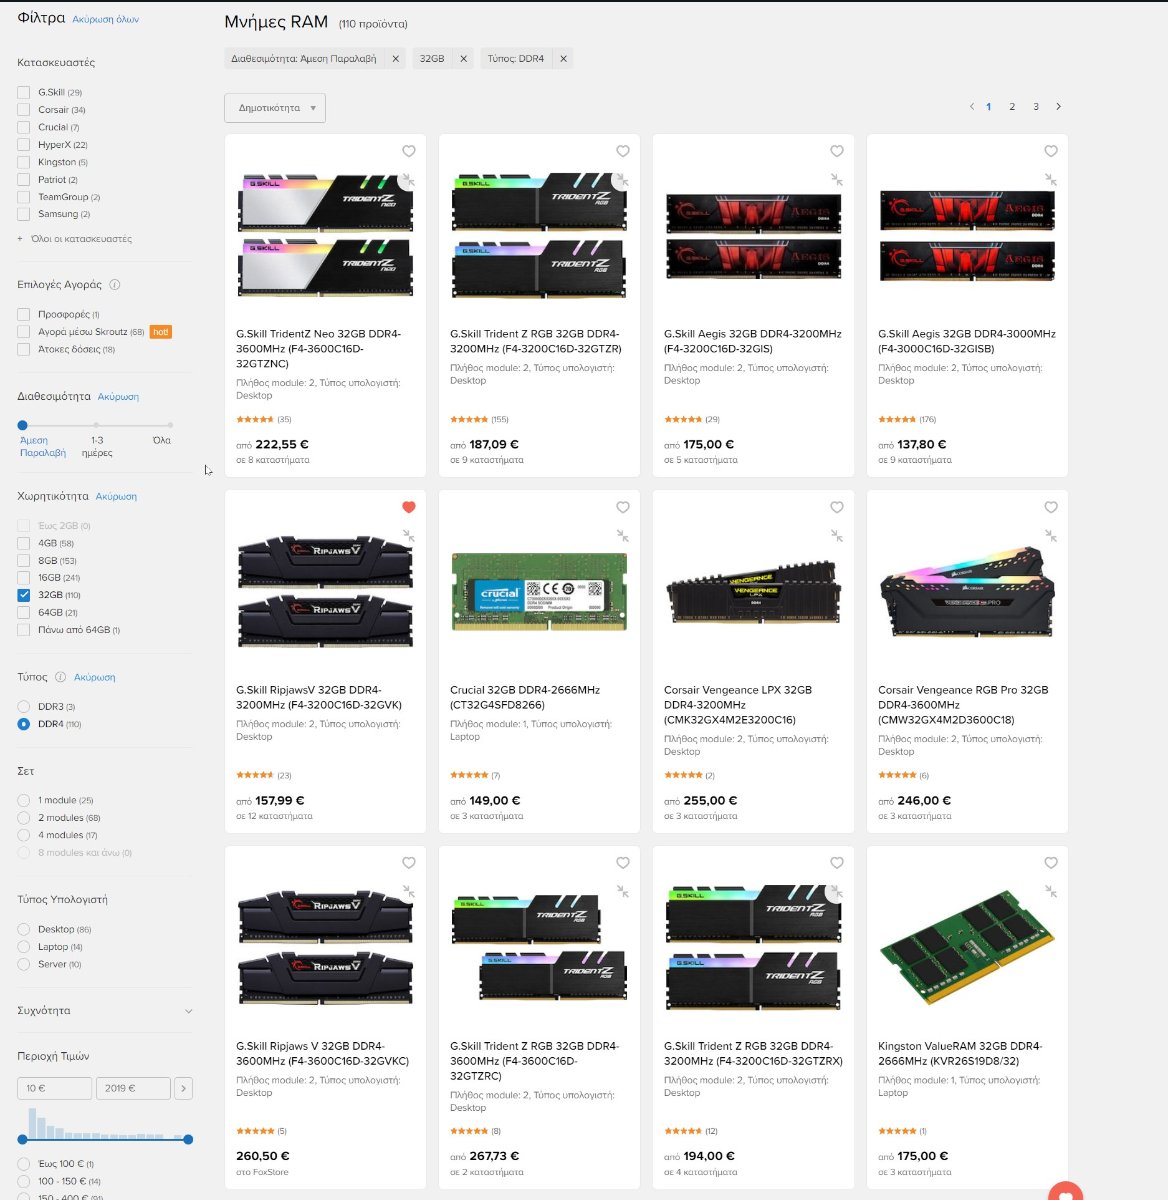Add G.Skill TridentZ Neo to favorites heart
Viewport: 1168px width, 1200px height.
click(x=409, y=151)
